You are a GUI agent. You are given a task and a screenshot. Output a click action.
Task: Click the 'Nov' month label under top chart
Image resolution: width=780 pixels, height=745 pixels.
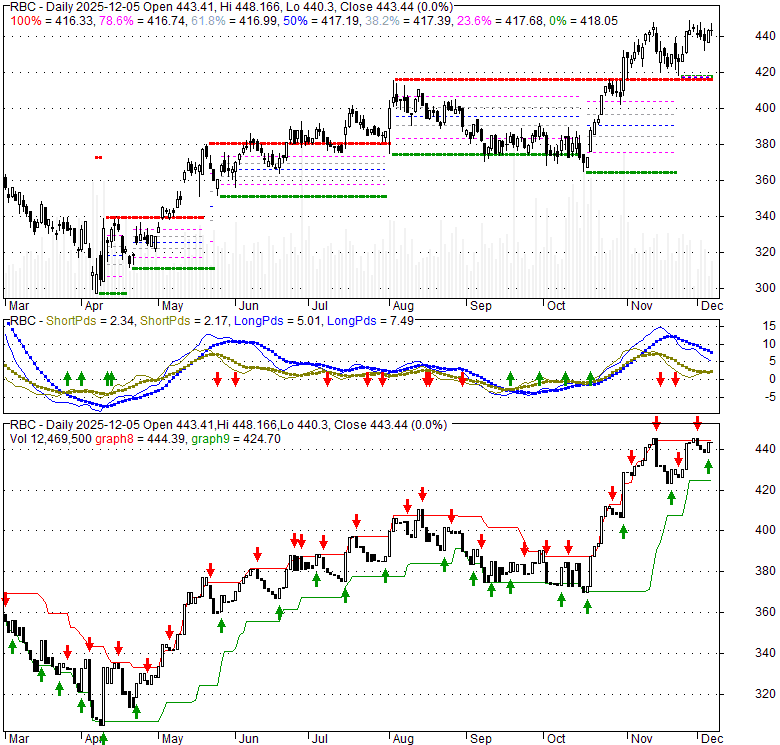coord(641,306)
